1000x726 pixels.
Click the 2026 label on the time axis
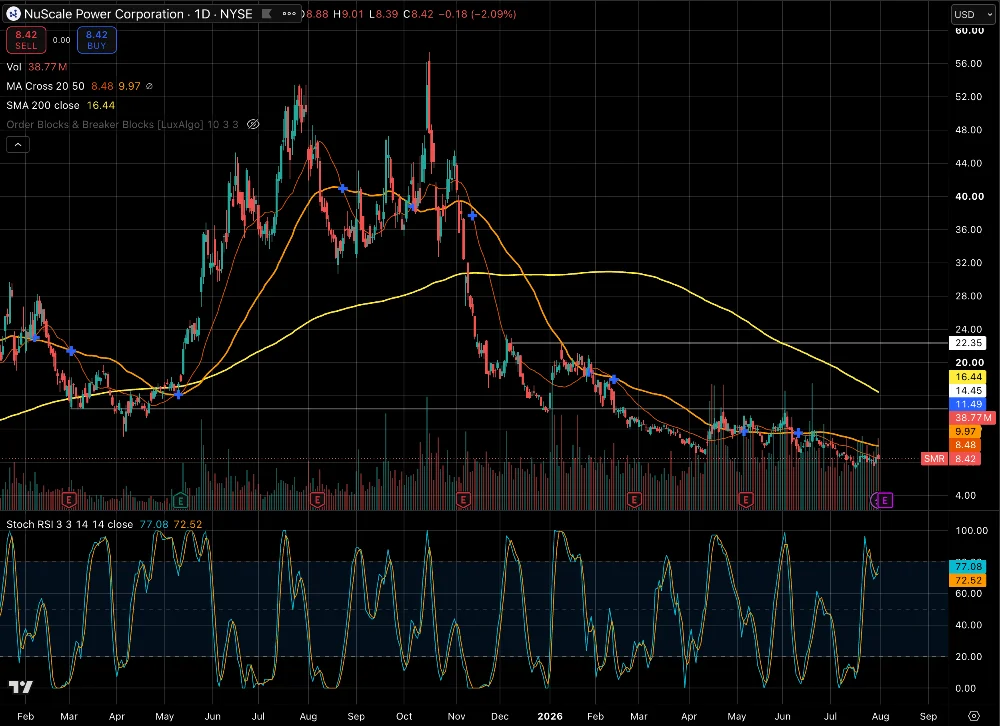[x=550, y=716]
